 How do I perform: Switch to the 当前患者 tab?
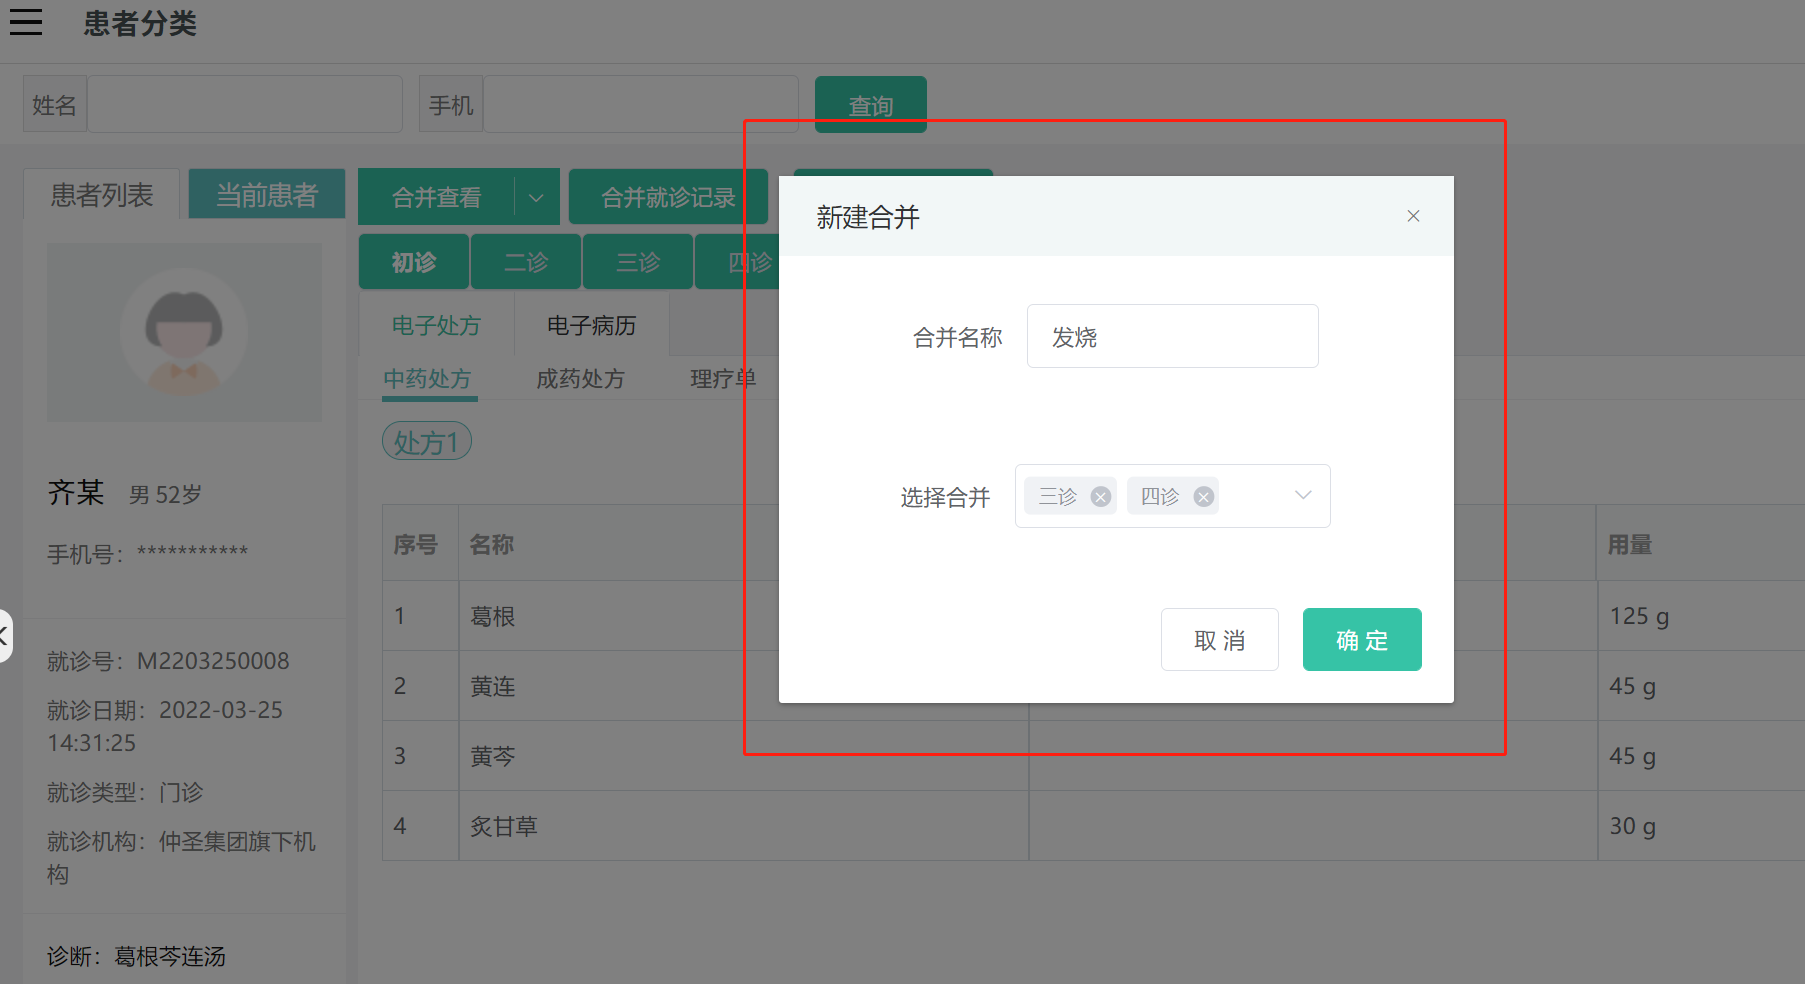(266, 194)
